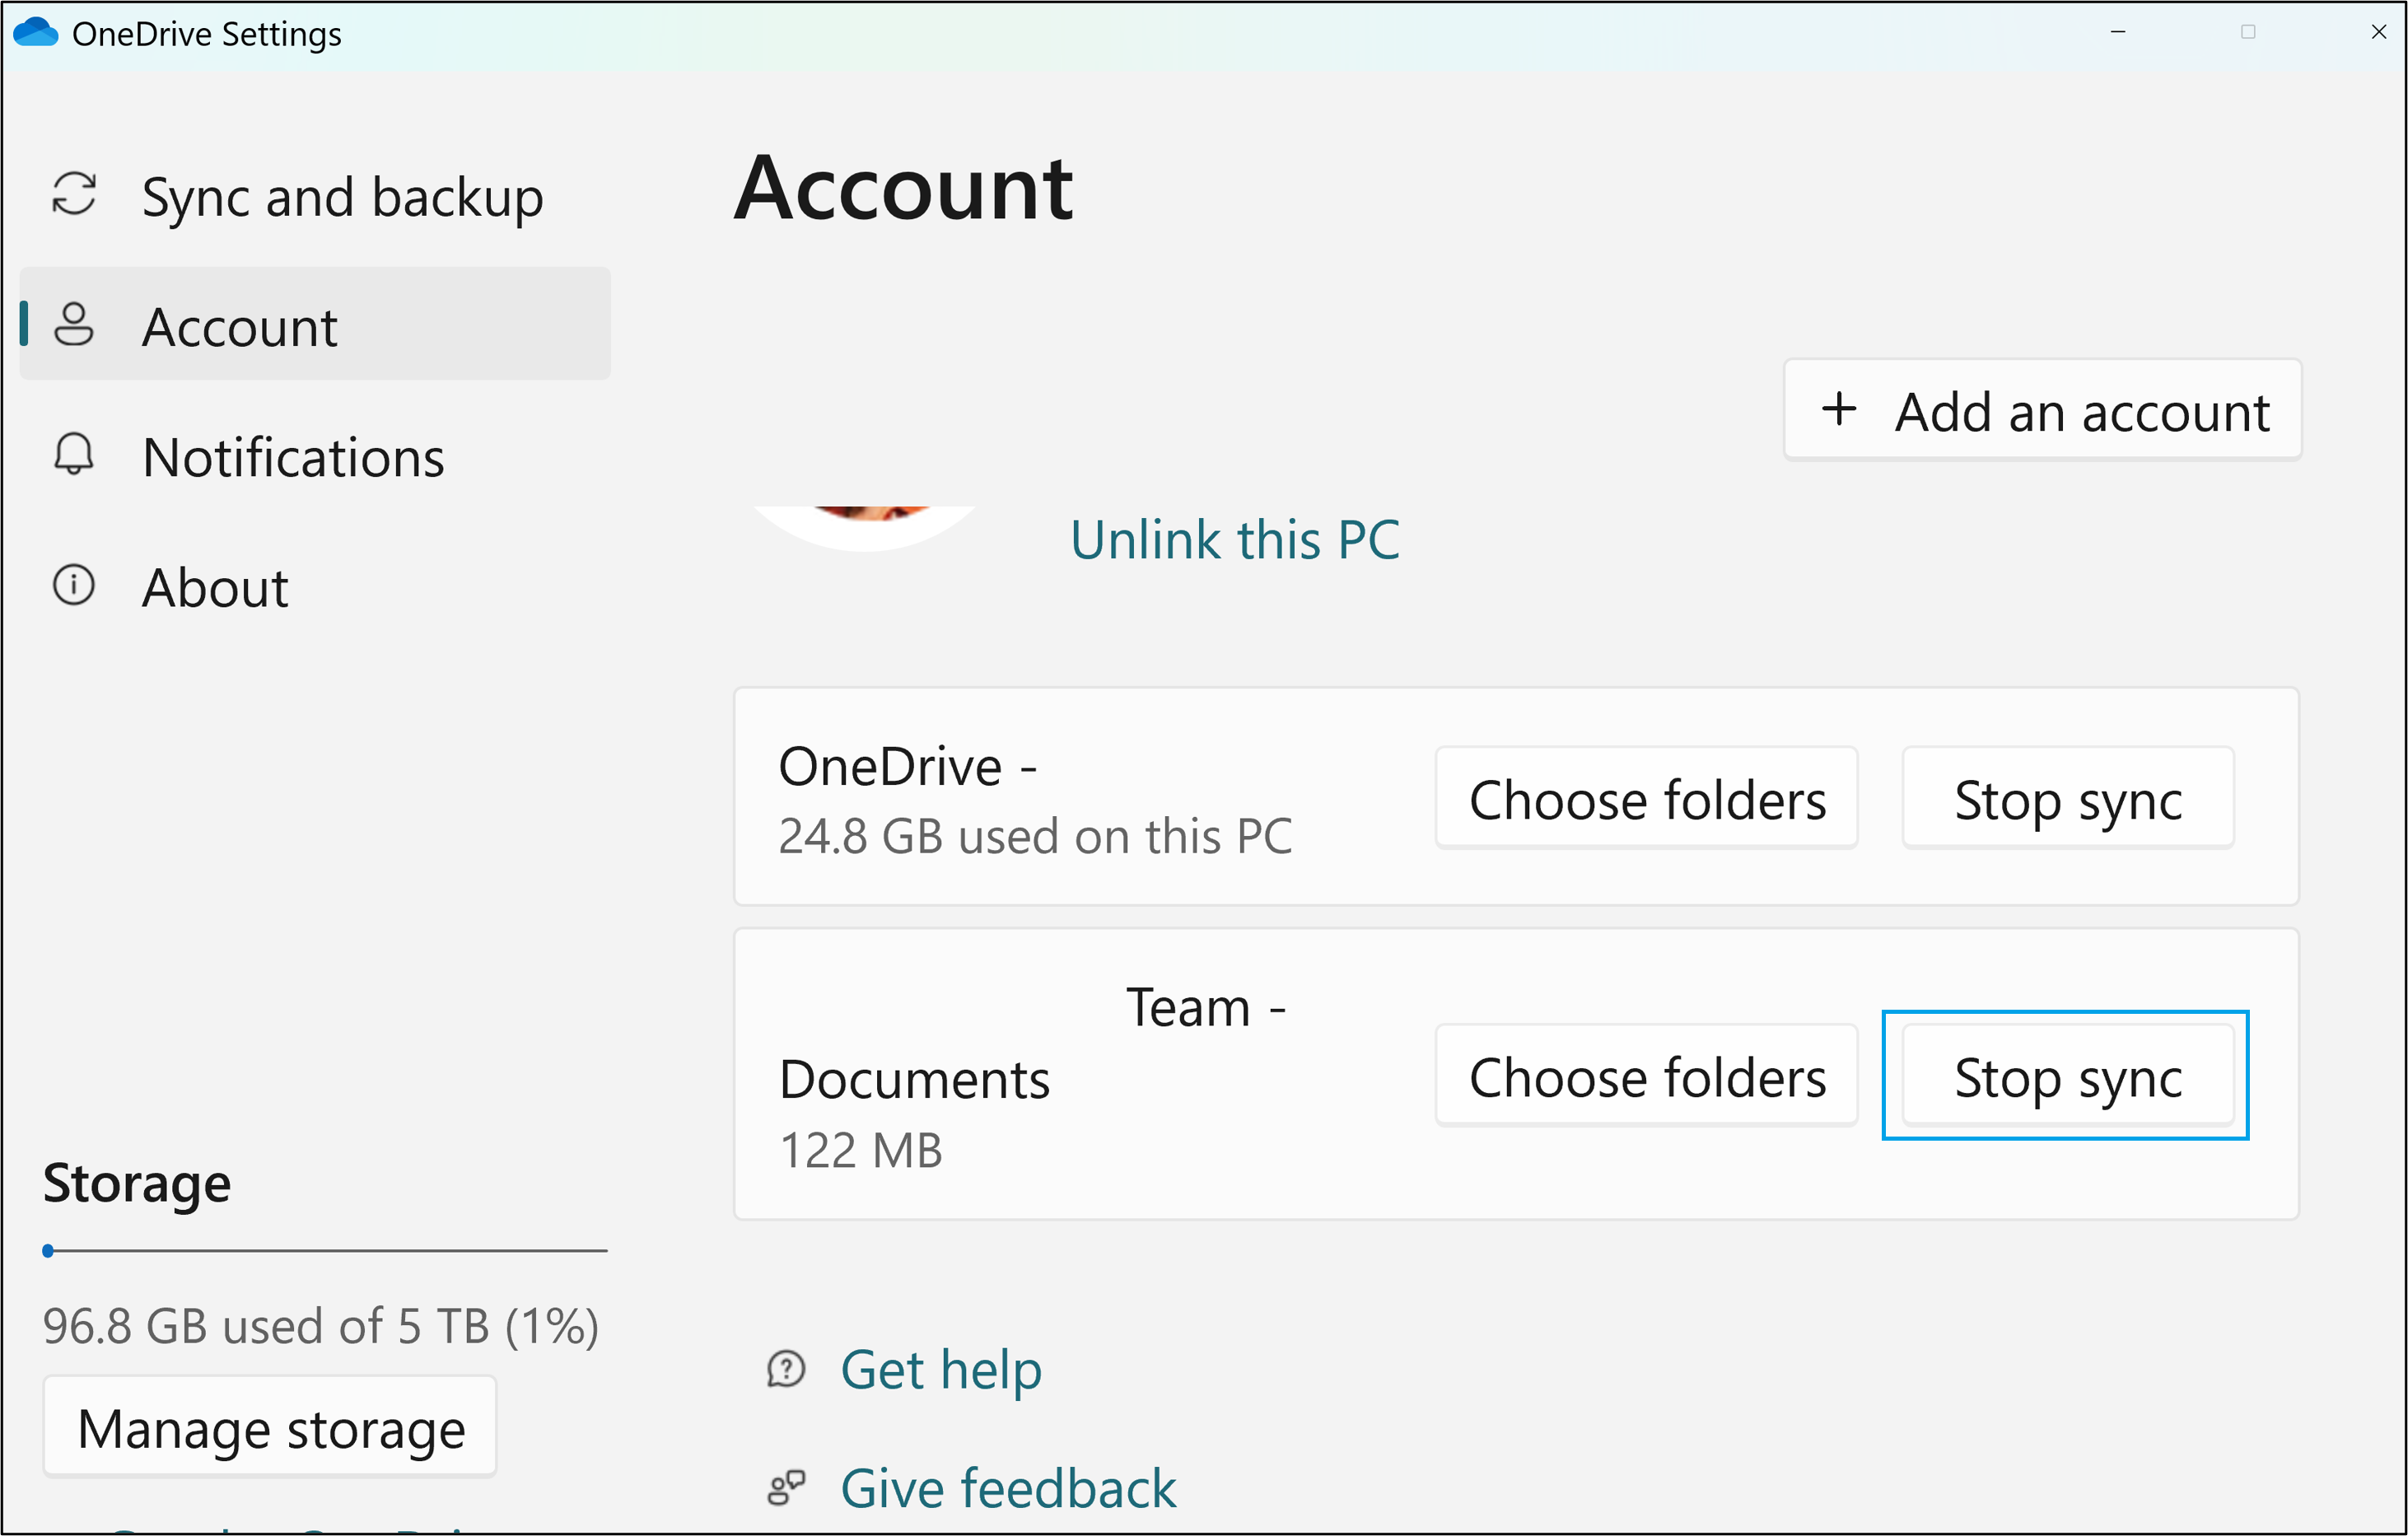Viewport: 2408px width, 1536px height.
Task: Click the About info circle icon
Action: (x=74, y=585)
